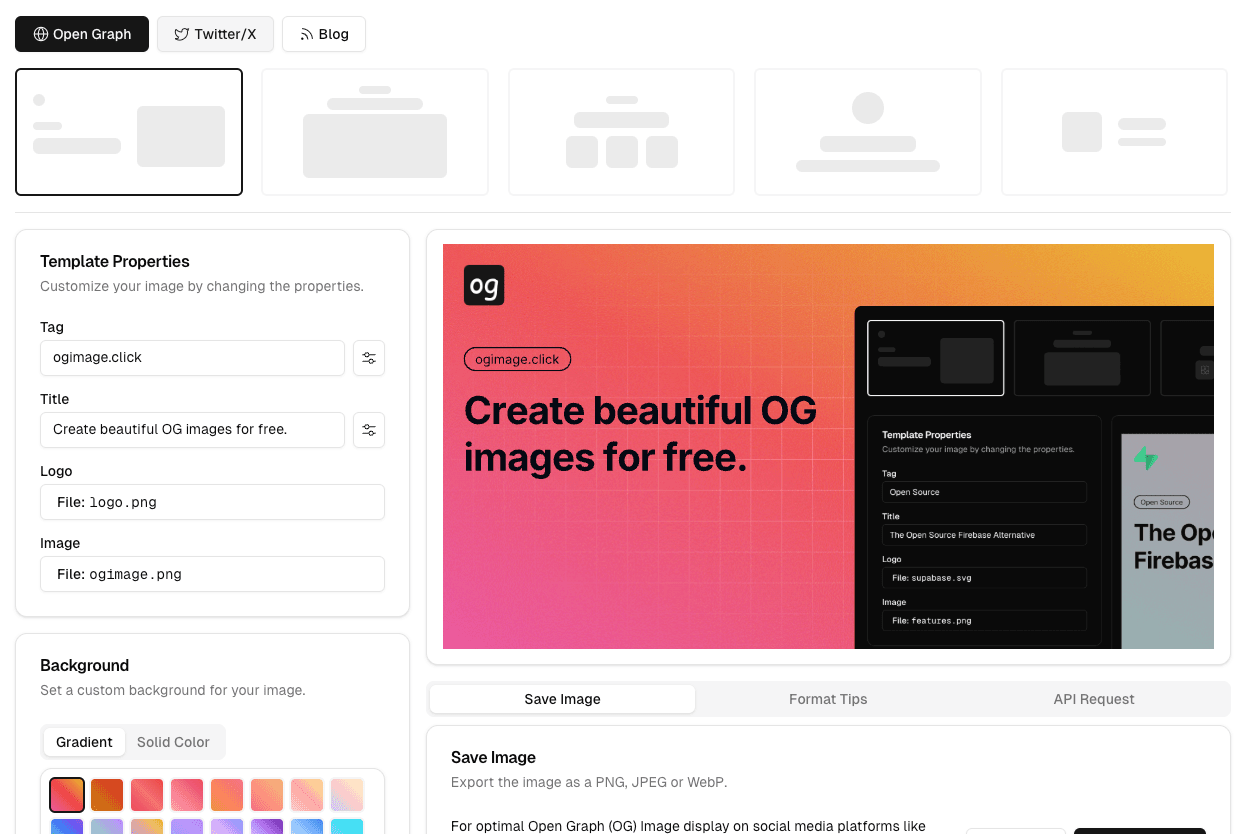This screenshot has width=1243, height=834.
Task: Click the Tag input containing ogimage.click
Action: 192,358
